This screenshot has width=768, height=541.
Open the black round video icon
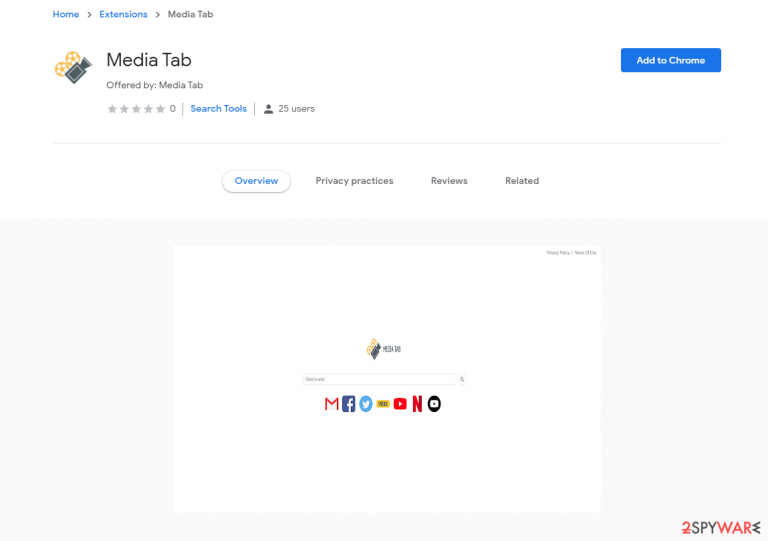(x=434, y=404)
